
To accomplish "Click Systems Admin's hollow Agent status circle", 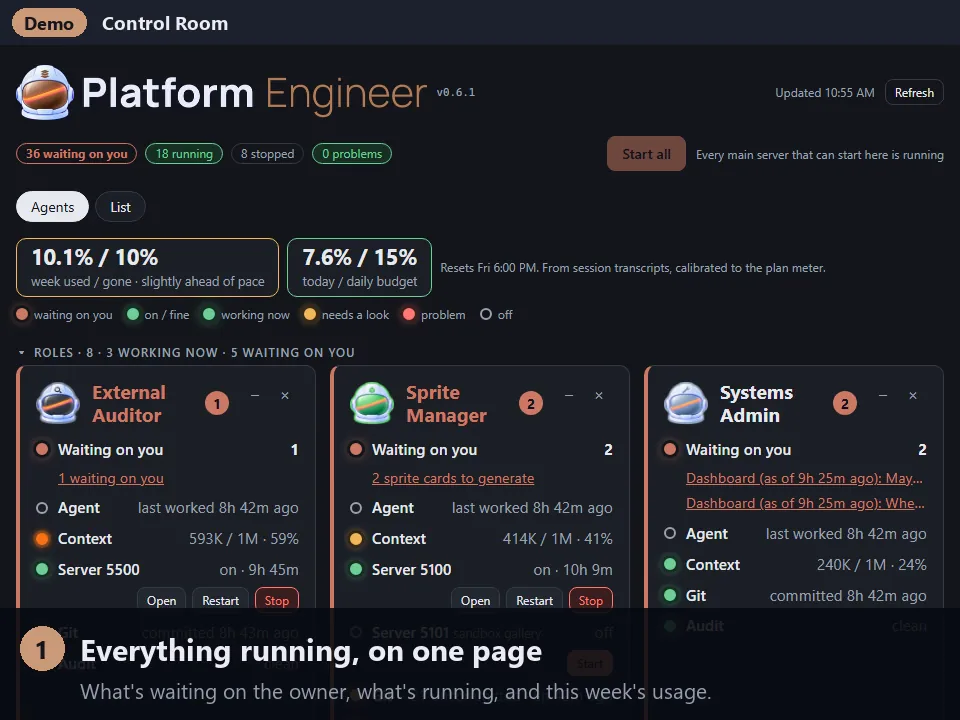I will (x=670, y=533).
